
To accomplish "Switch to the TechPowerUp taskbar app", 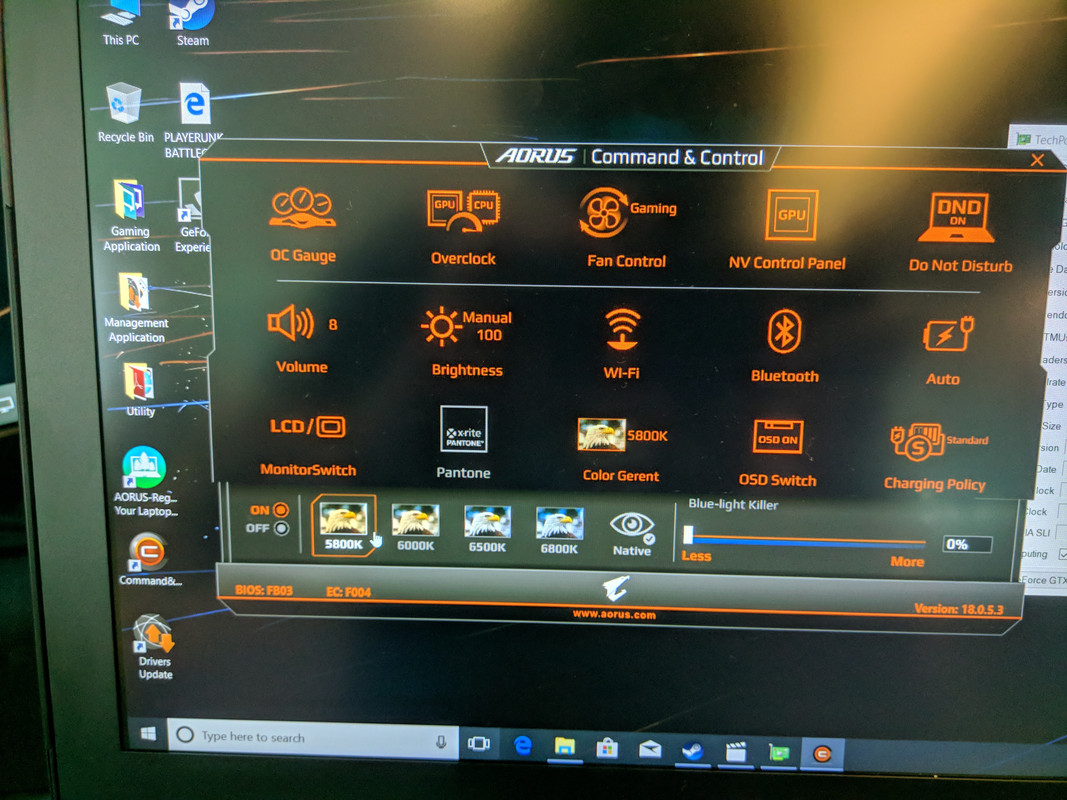I will [x=778, y=753].
